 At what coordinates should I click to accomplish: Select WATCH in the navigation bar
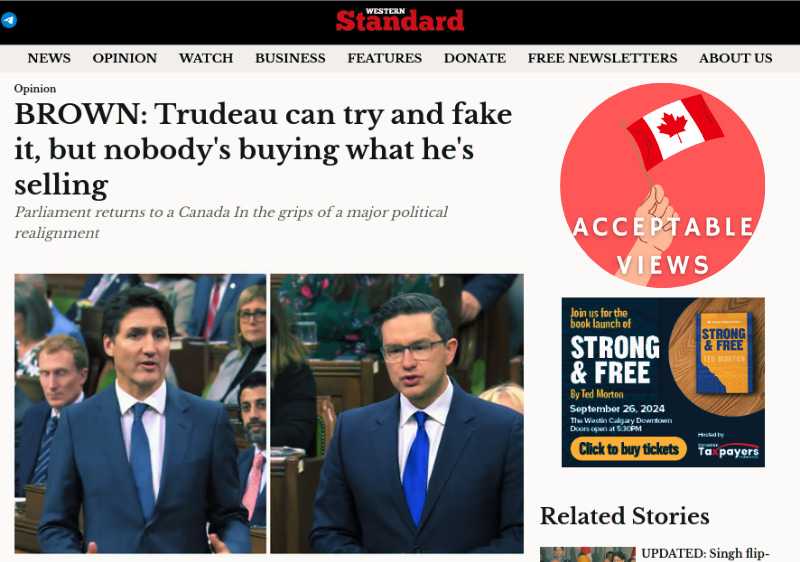(x=206, y=58)
